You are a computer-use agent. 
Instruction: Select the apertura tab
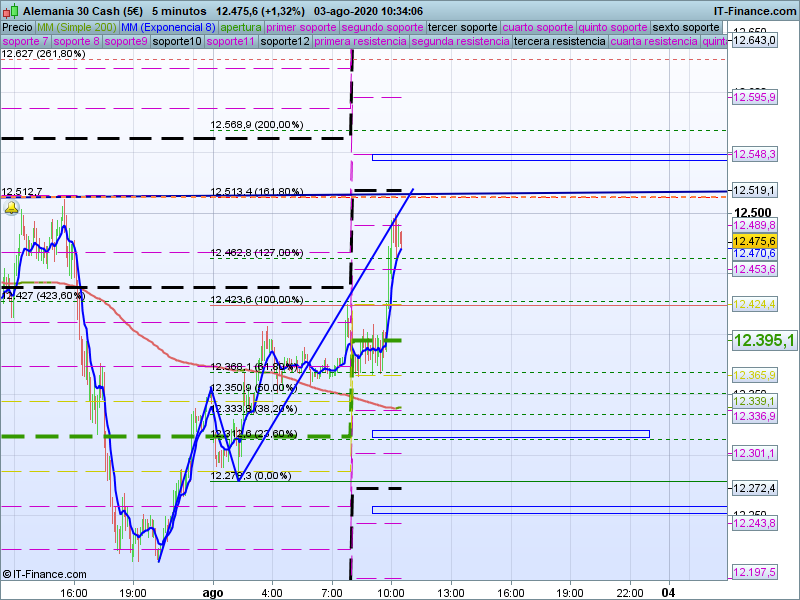pyautogui.click(x=241, y=27)
